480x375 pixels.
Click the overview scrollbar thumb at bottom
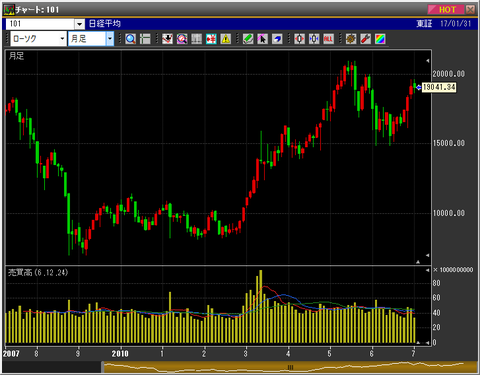click(x=290, y=367)
